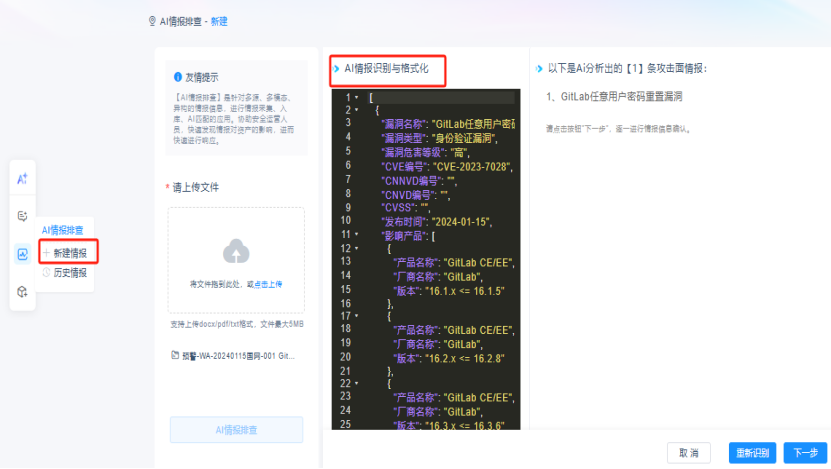Open the cube sidebar icon at the bottom
This screenshot has height=469, width=831.
click(x=22, y=292)
